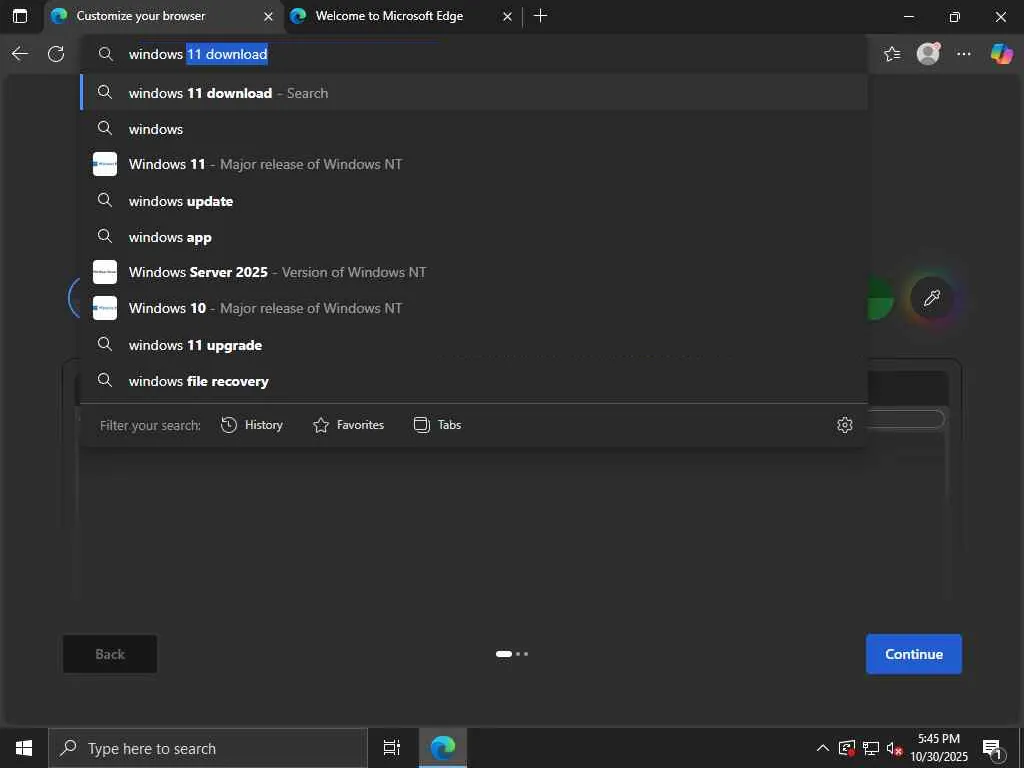Image resolution: width=1024 pixels, height=768 pixels.
Task: Click the Microsoft Edge taskbar icon
Action: (x=443, y=748)
